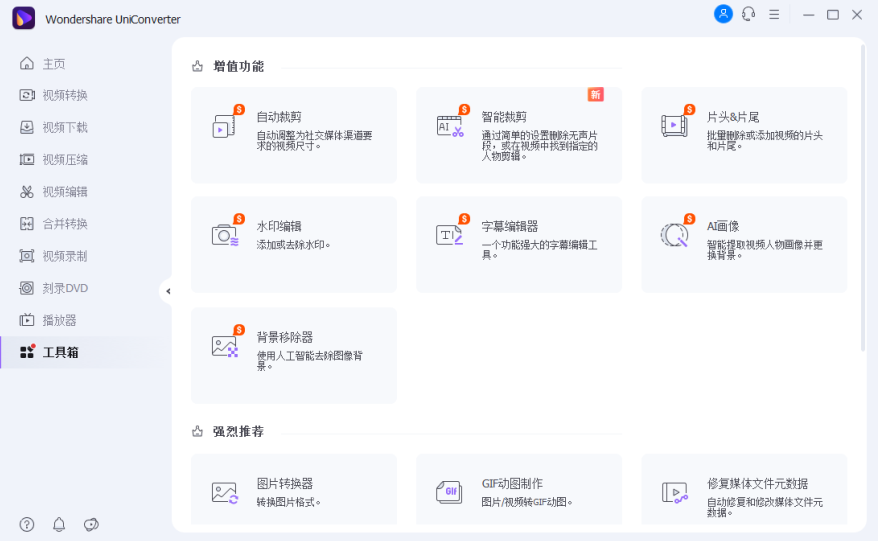This screenshot has width=878, height=541.
Task: Click the 字幕编辑器 subtitle icon
Action: point(450,234)
